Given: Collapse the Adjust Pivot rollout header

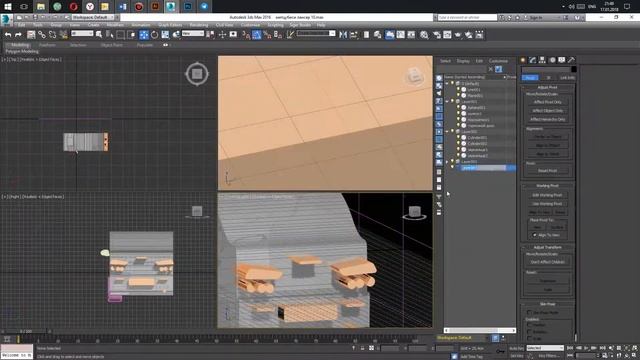Looking at the screenshot, I should [547, 87].
